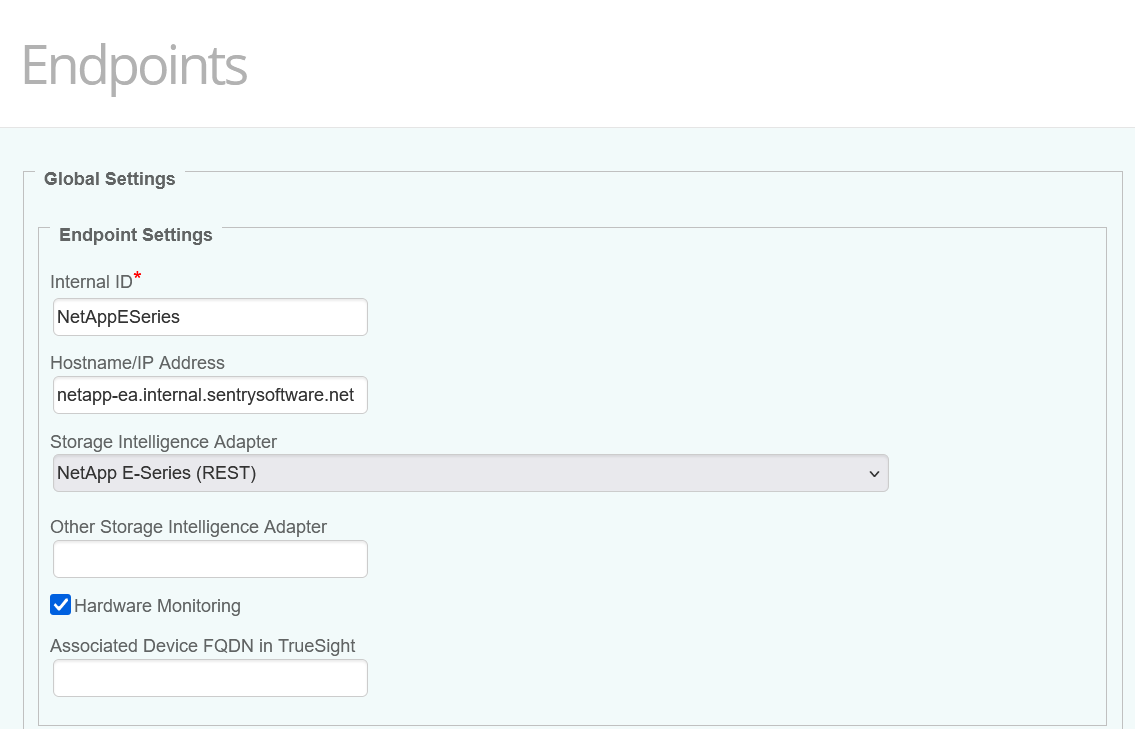Click the Hostname/IP Address input box
Screen dimensions: 1135x729
point(210,394)
